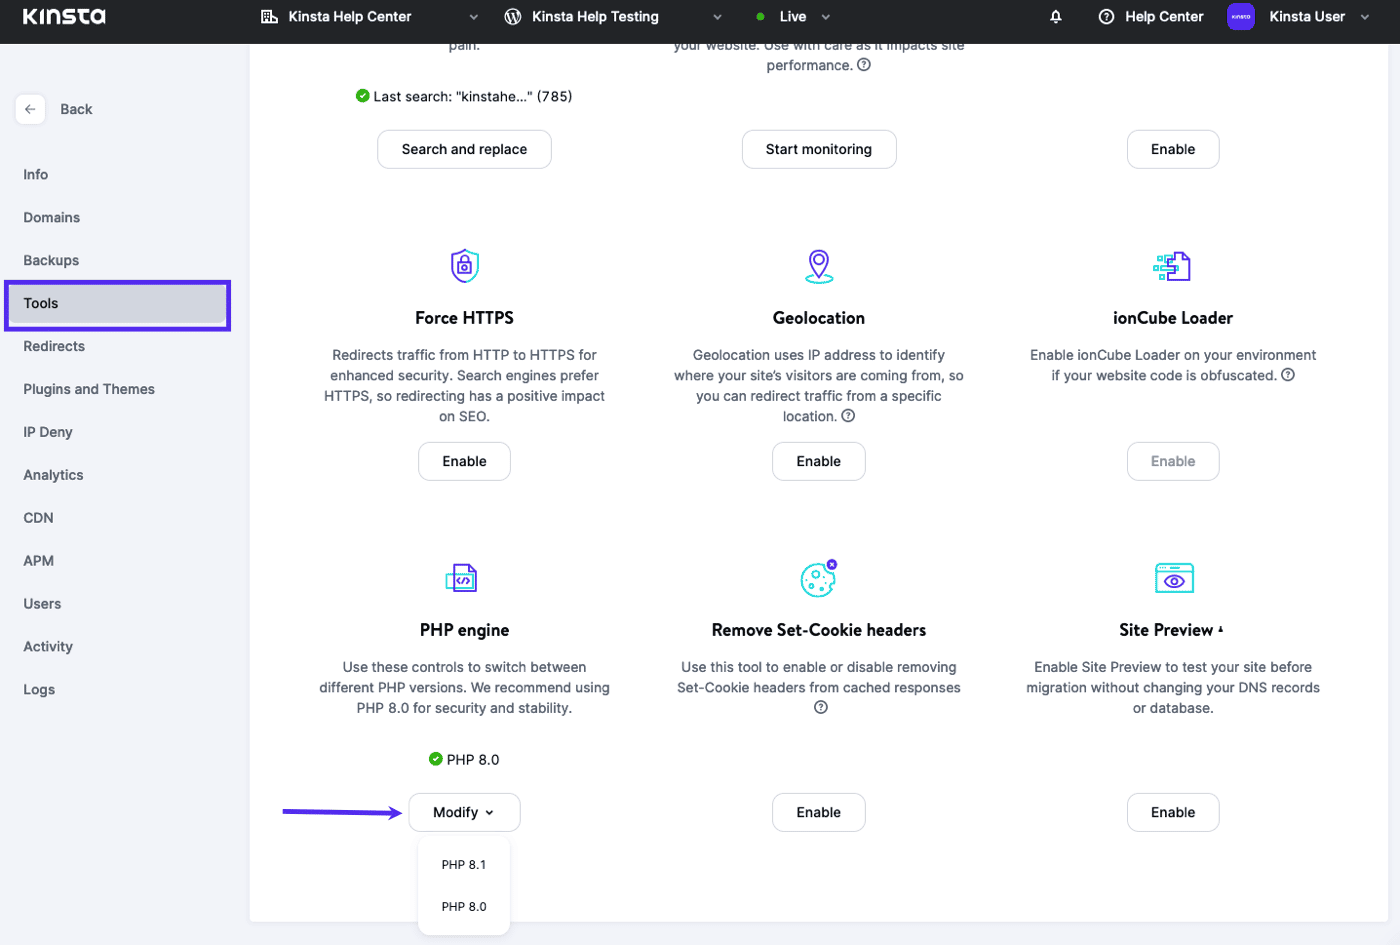Click the Remove Set-Cookie headers cookie icon
1400x945 pixels.
pos(818,577)
